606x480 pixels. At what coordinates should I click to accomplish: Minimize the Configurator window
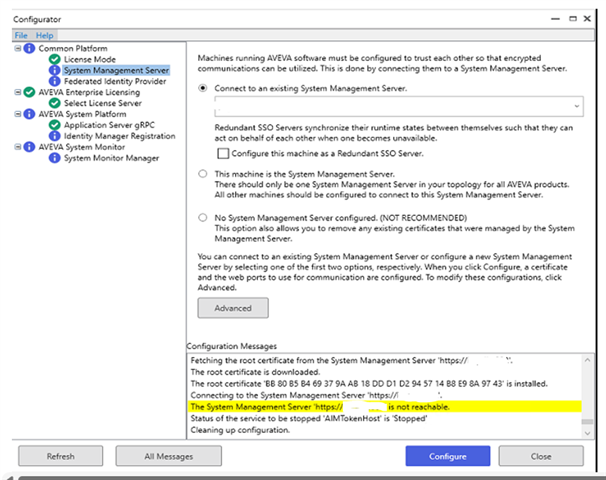555,19
